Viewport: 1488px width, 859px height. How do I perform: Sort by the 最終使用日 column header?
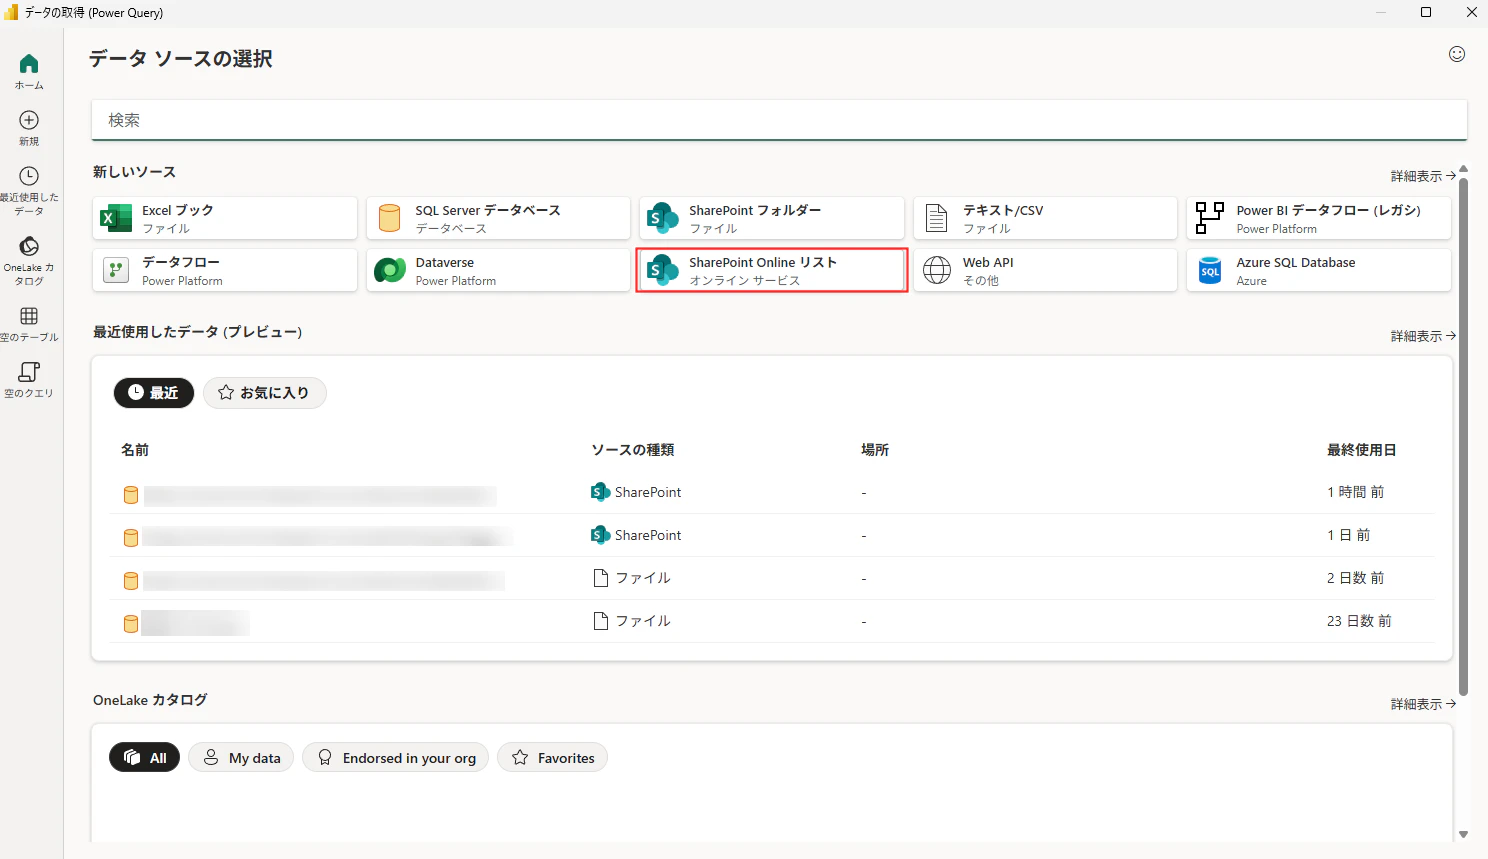click(x=1362, y=450)
